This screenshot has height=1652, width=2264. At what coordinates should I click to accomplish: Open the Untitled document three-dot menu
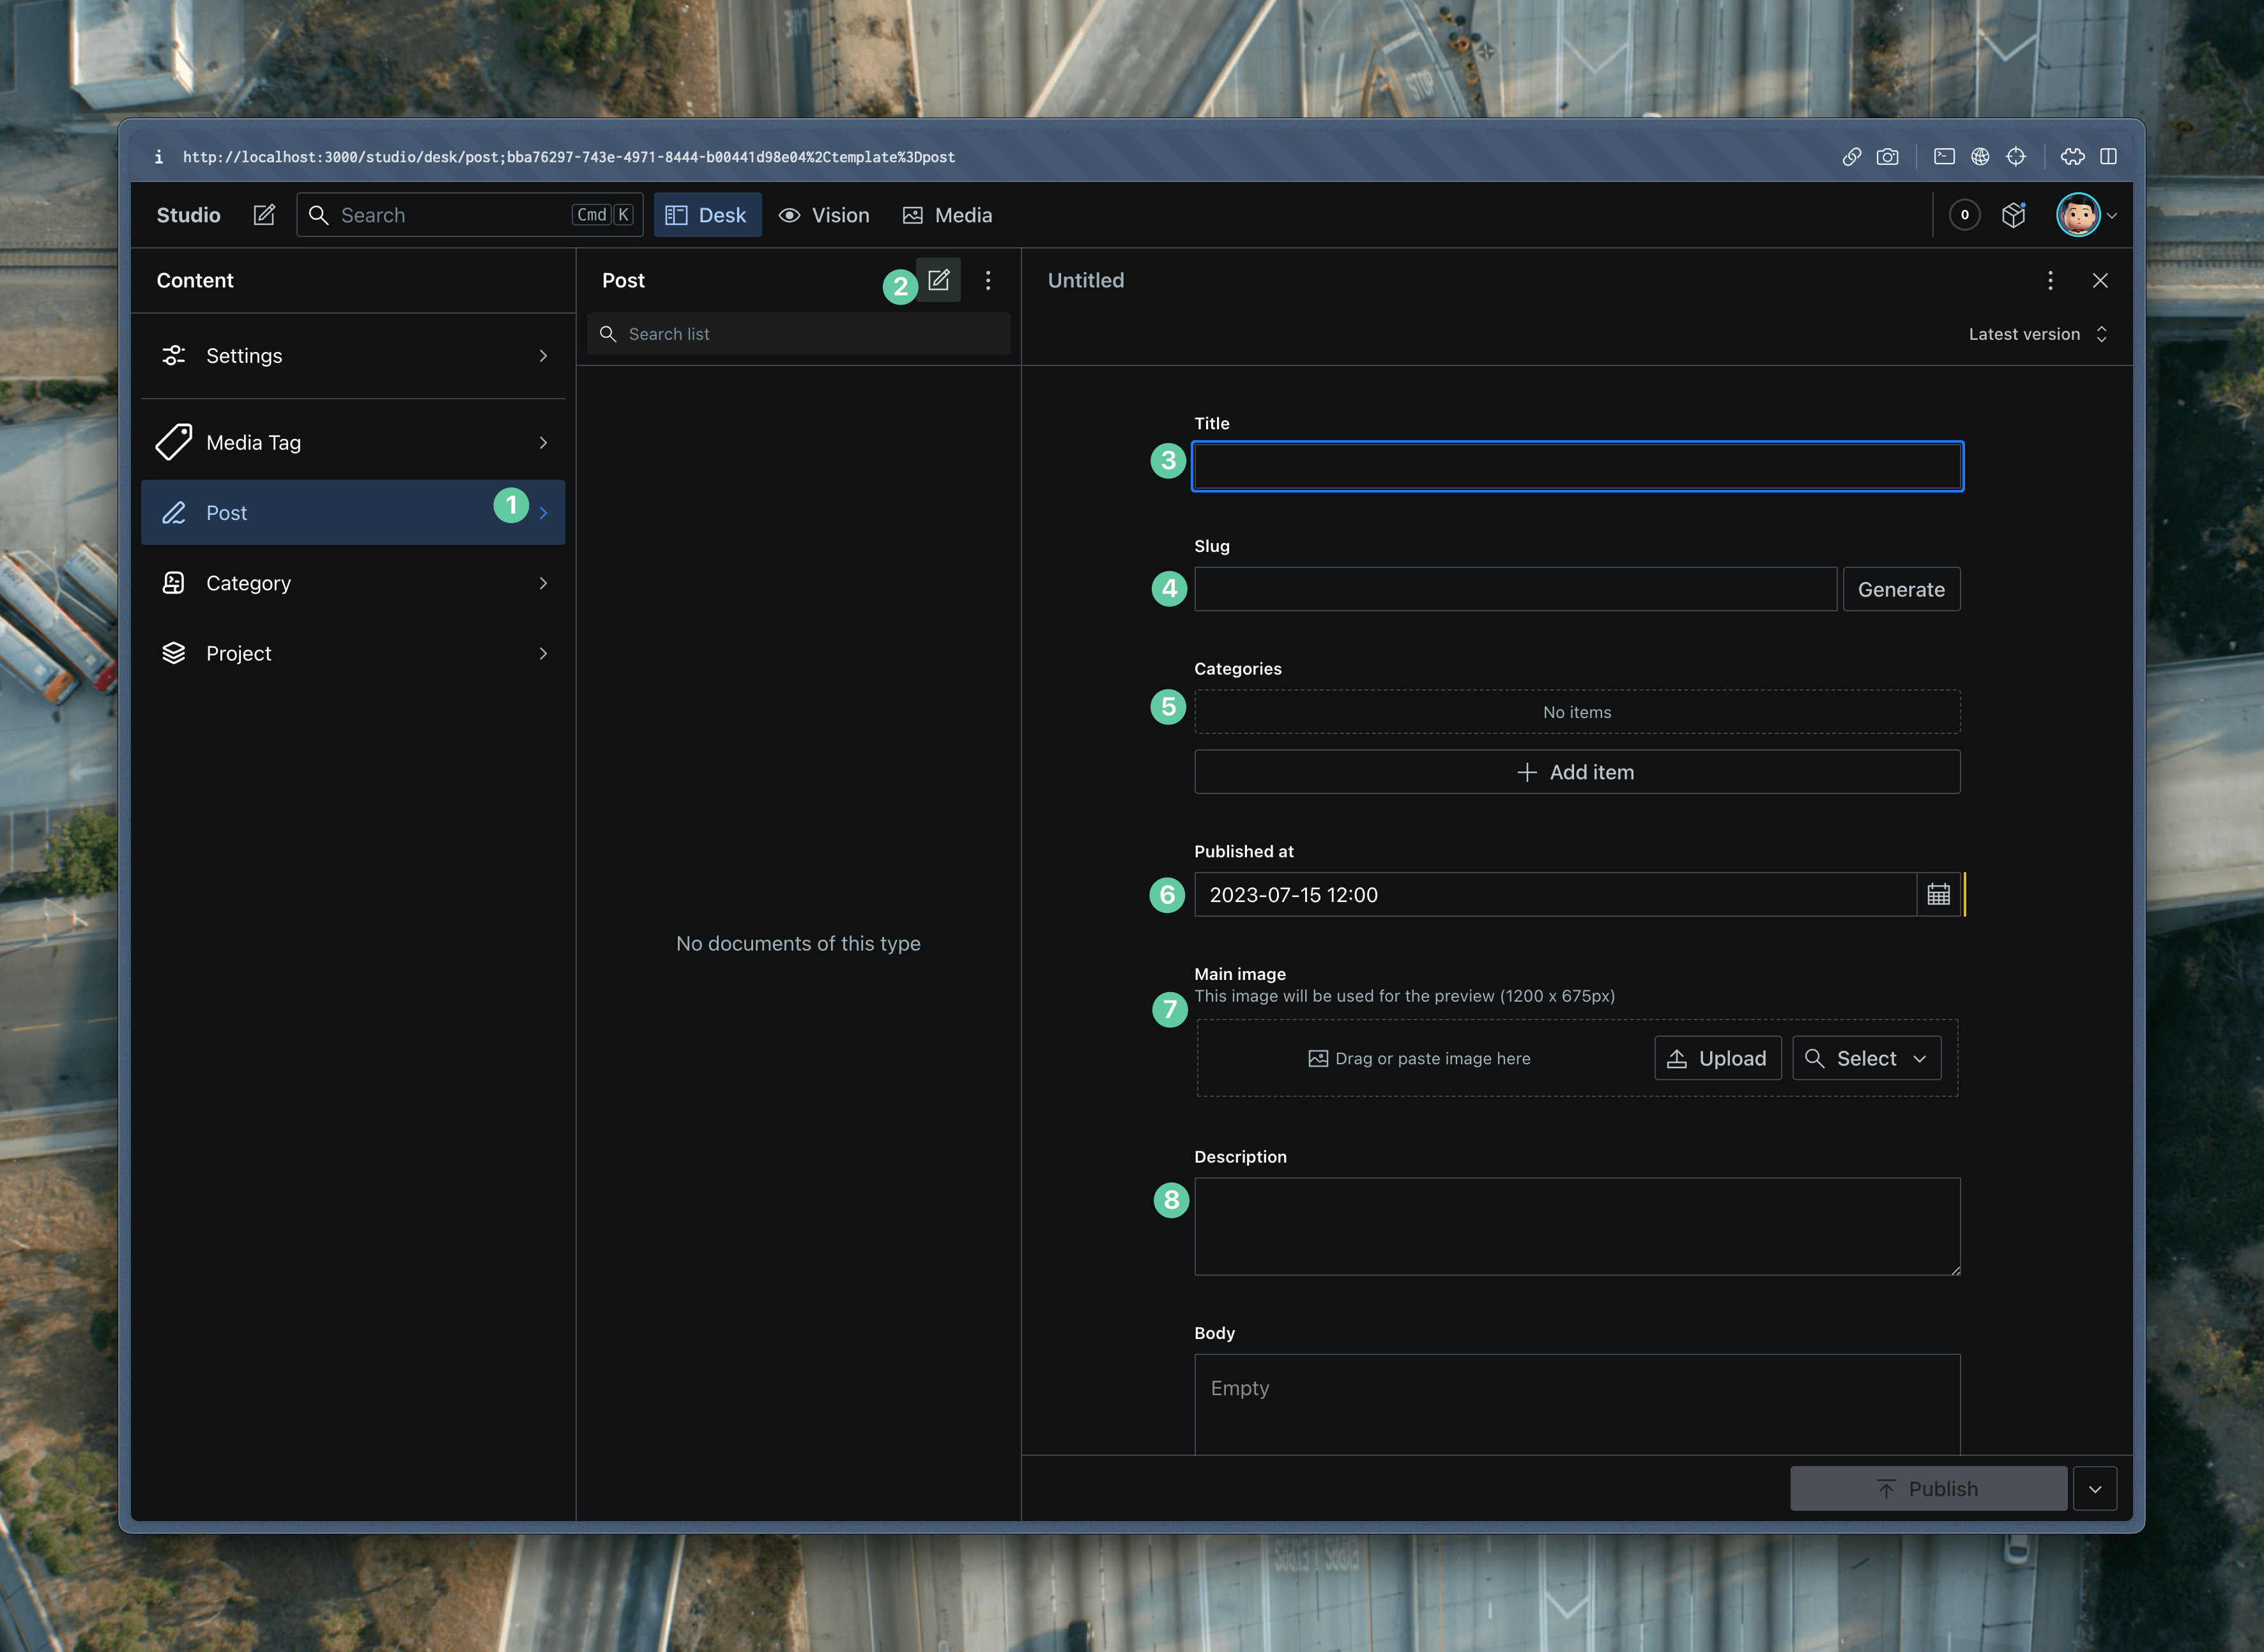coord(2050,281)
